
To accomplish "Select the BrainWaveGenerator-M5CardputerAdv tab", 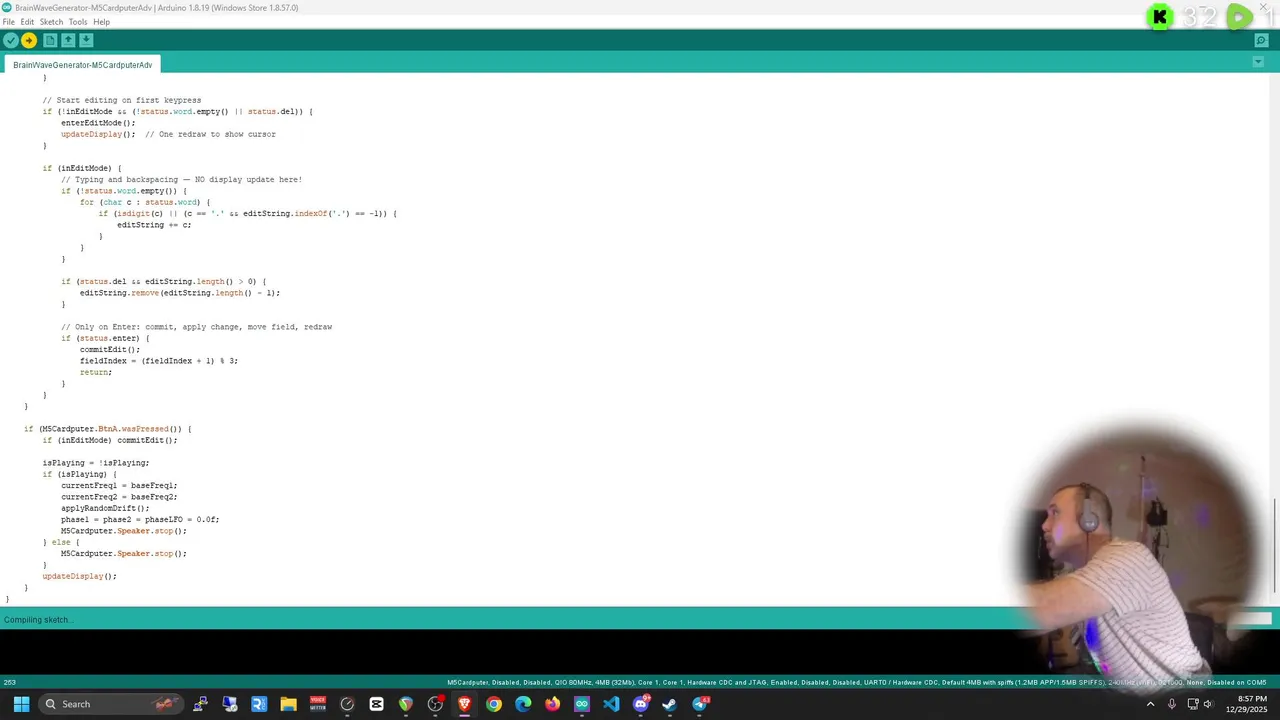I will [x=83, y=65].
